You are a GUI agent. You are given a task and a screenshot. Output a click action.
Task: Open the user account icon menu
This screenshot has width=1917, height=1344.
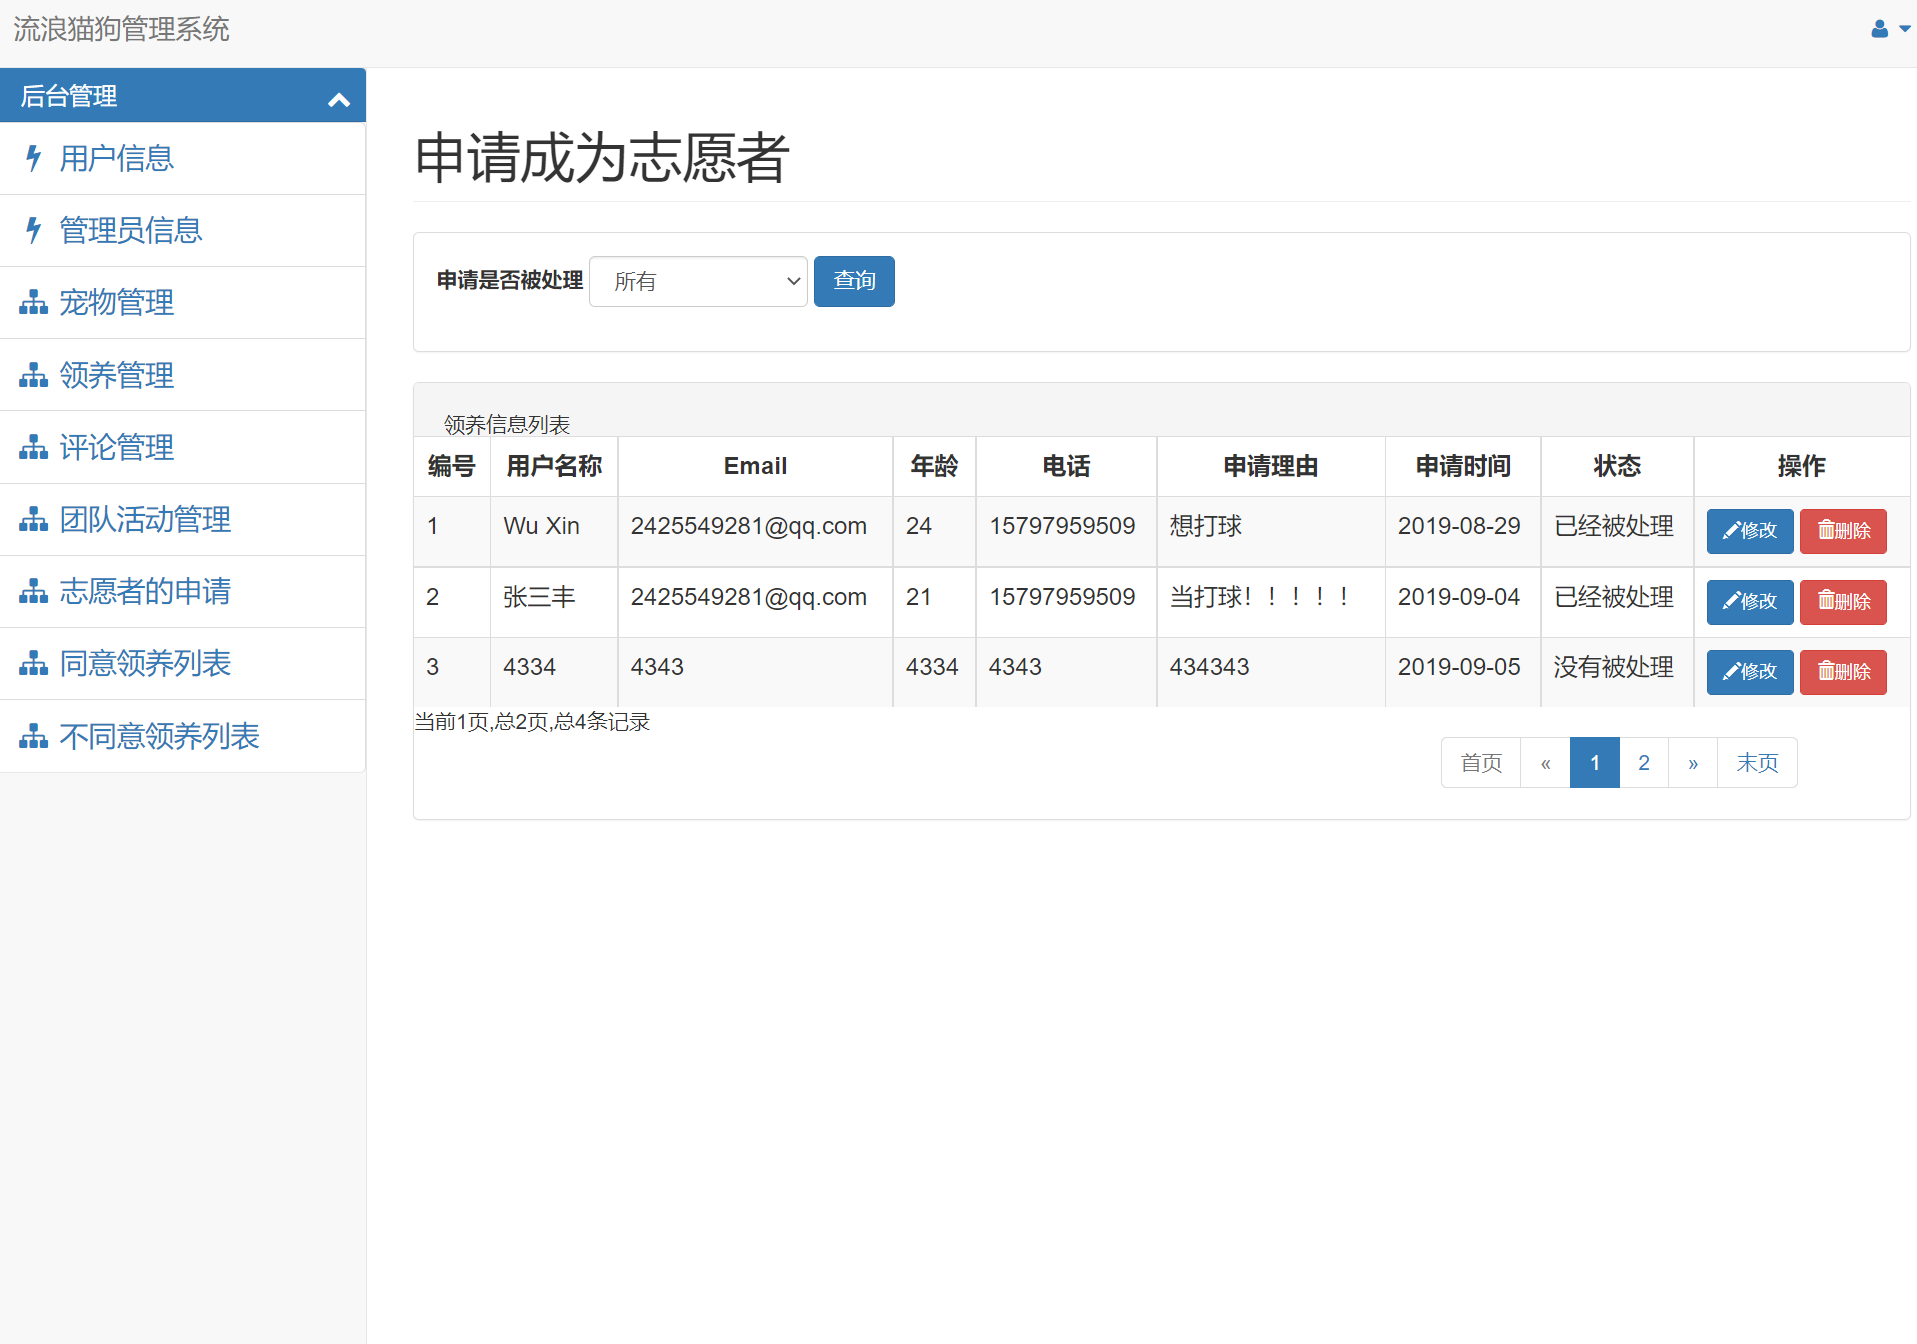[1880, 29]
